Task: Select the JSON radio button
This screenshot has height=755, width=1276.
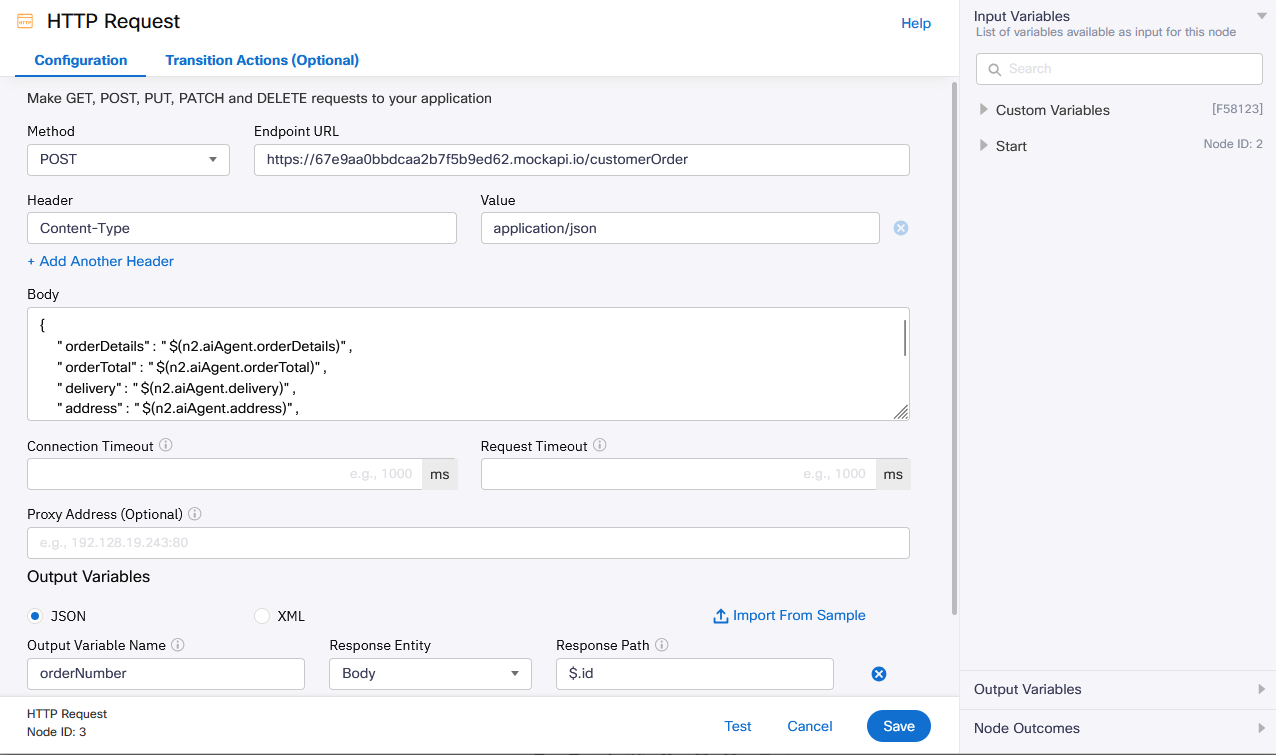Action: click(x=36, y=616)
